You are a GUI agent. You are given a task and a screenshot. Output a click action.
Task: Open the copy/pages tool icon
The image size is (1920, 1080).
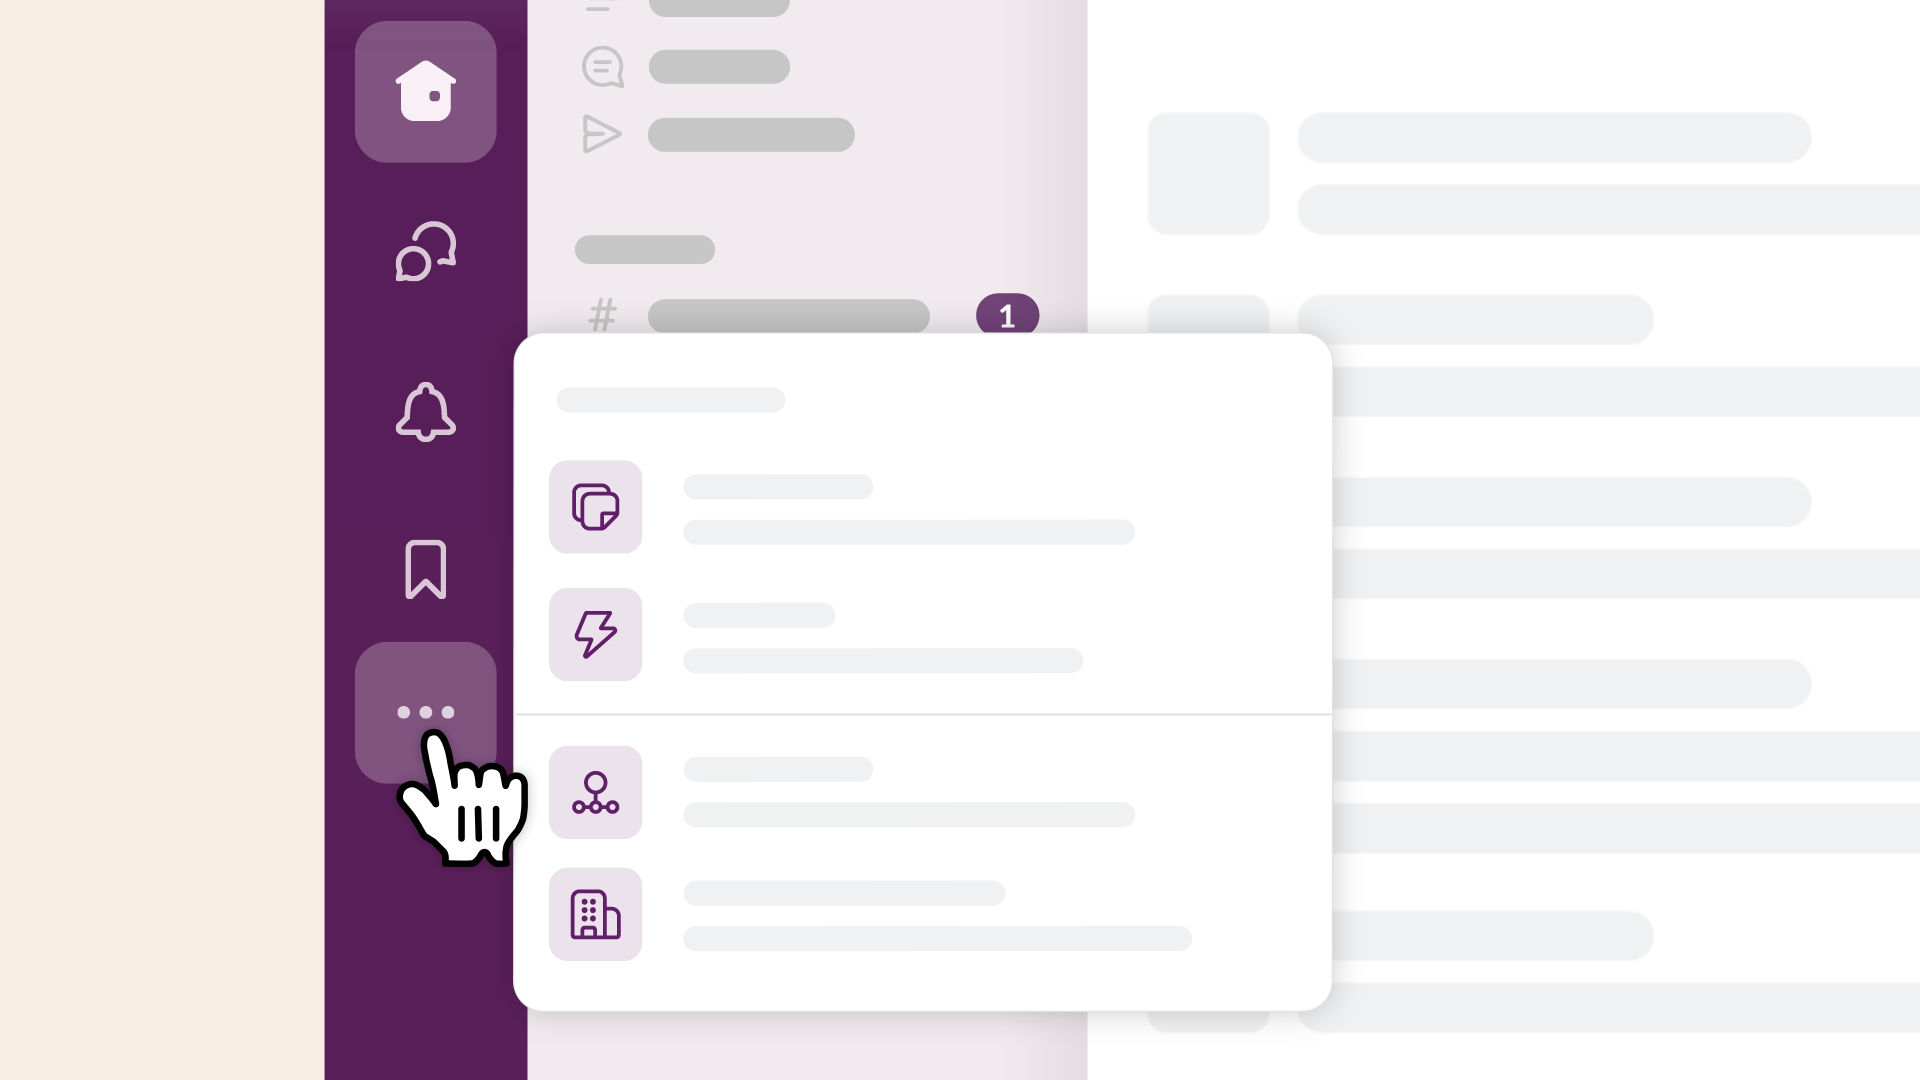(x=595, y=505)
